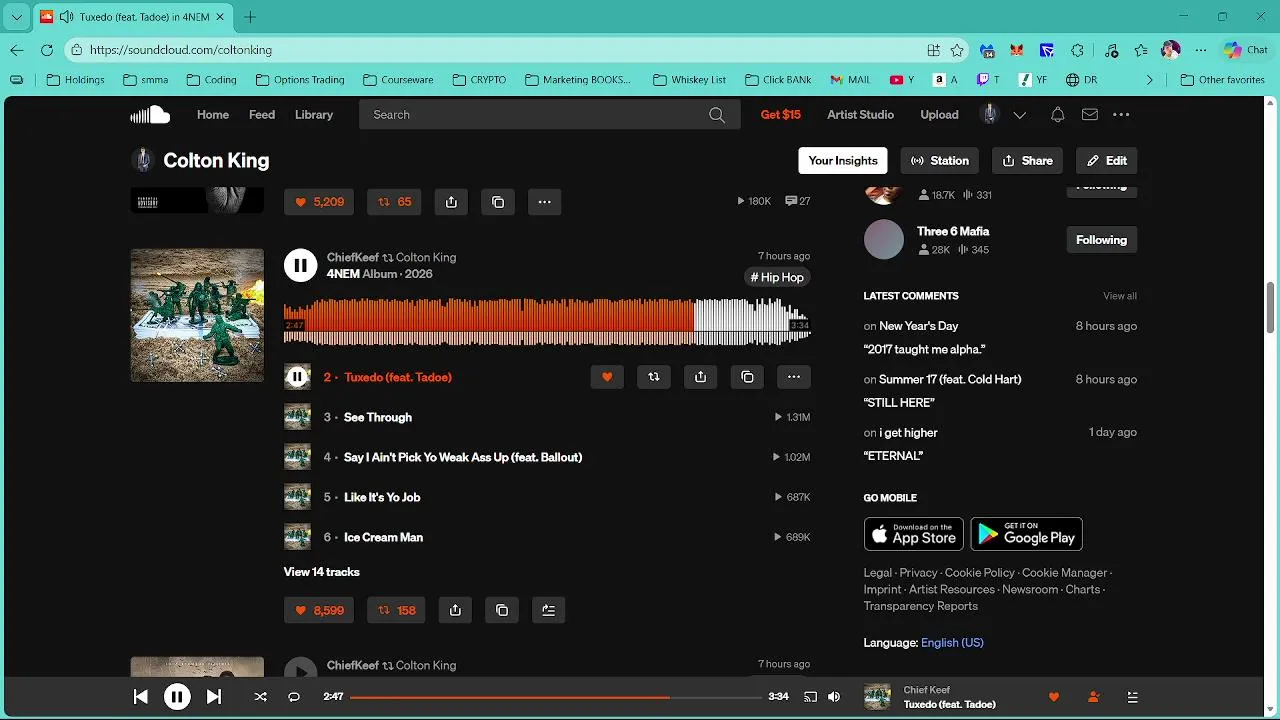Skip to the next track in the player bar

[214, 697]
